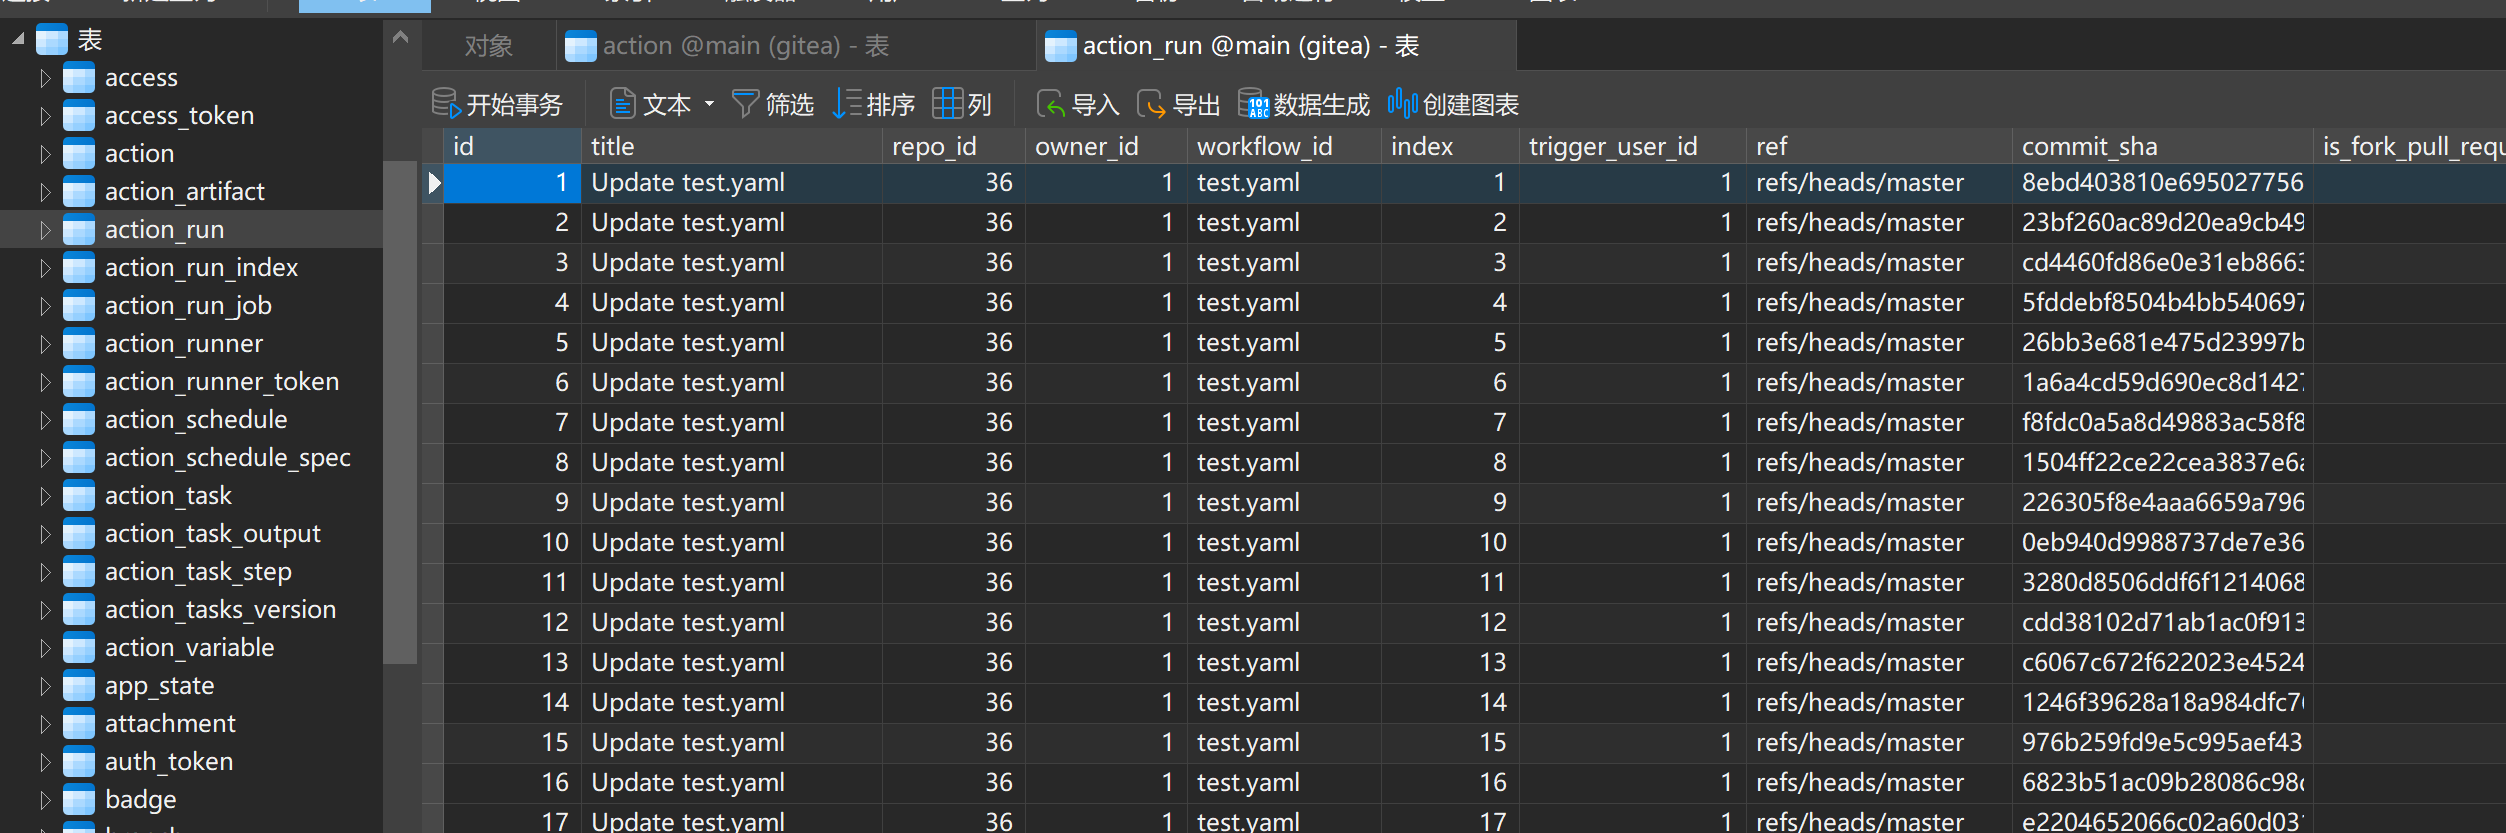The height and width of the screenshot is (833, 2506).
Task: Select the access table icon
Action: [x=79, y=77]
